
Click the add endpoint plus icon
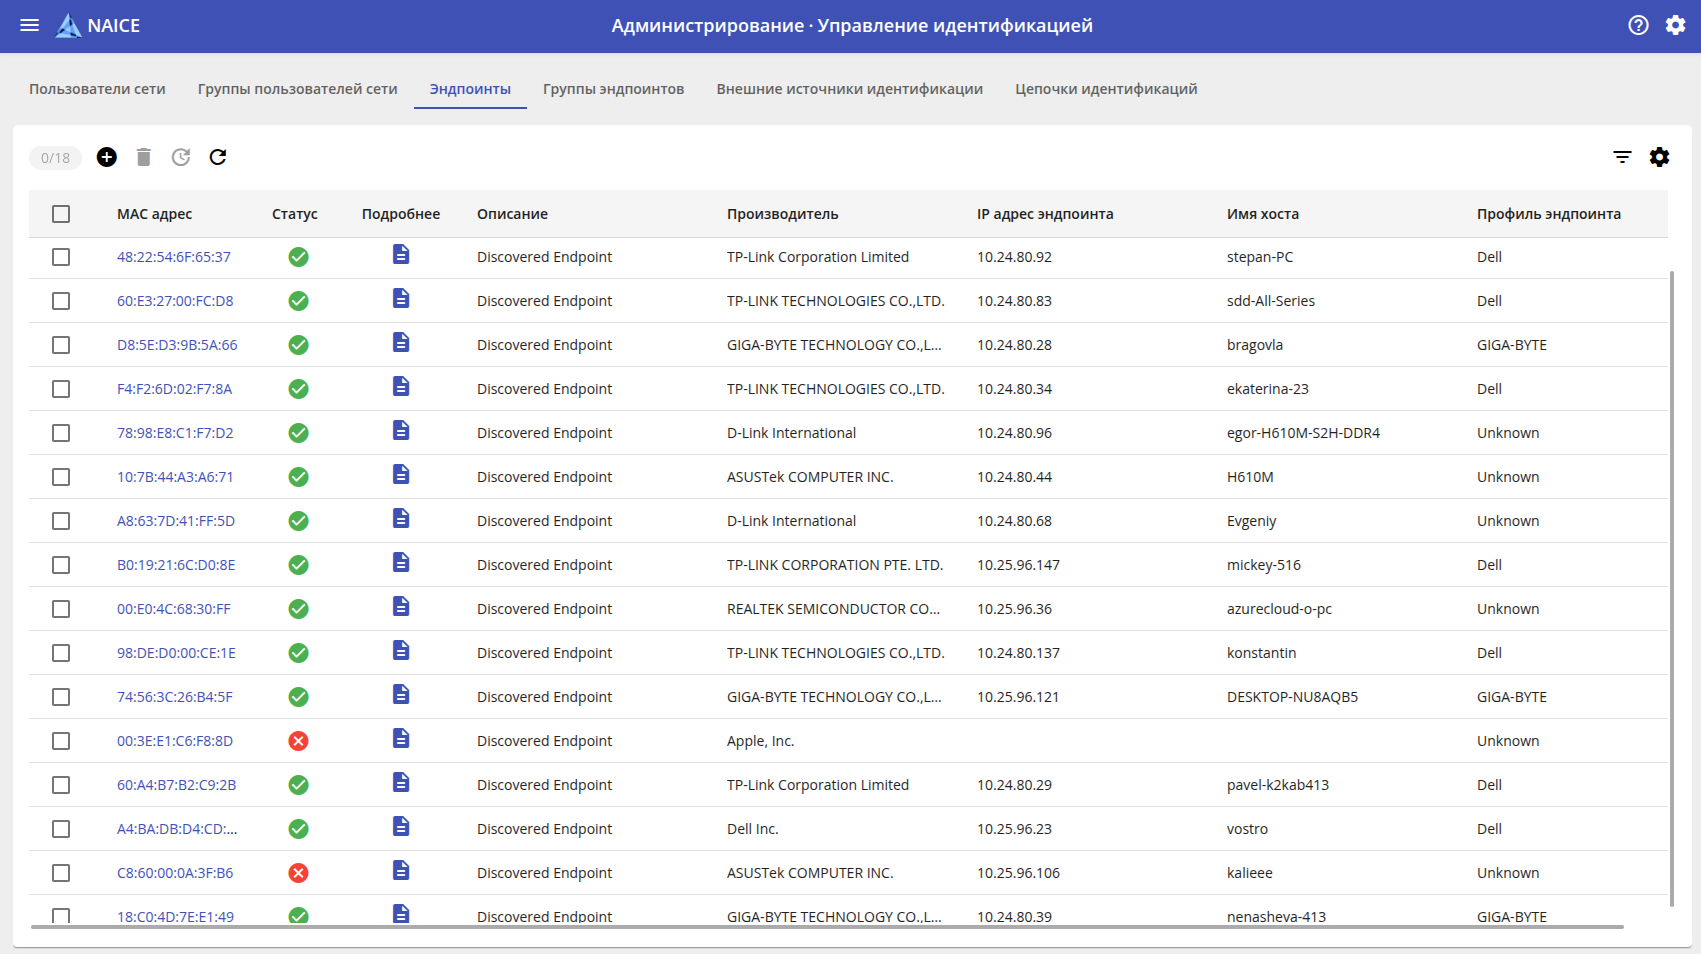(x=107, y=157)
